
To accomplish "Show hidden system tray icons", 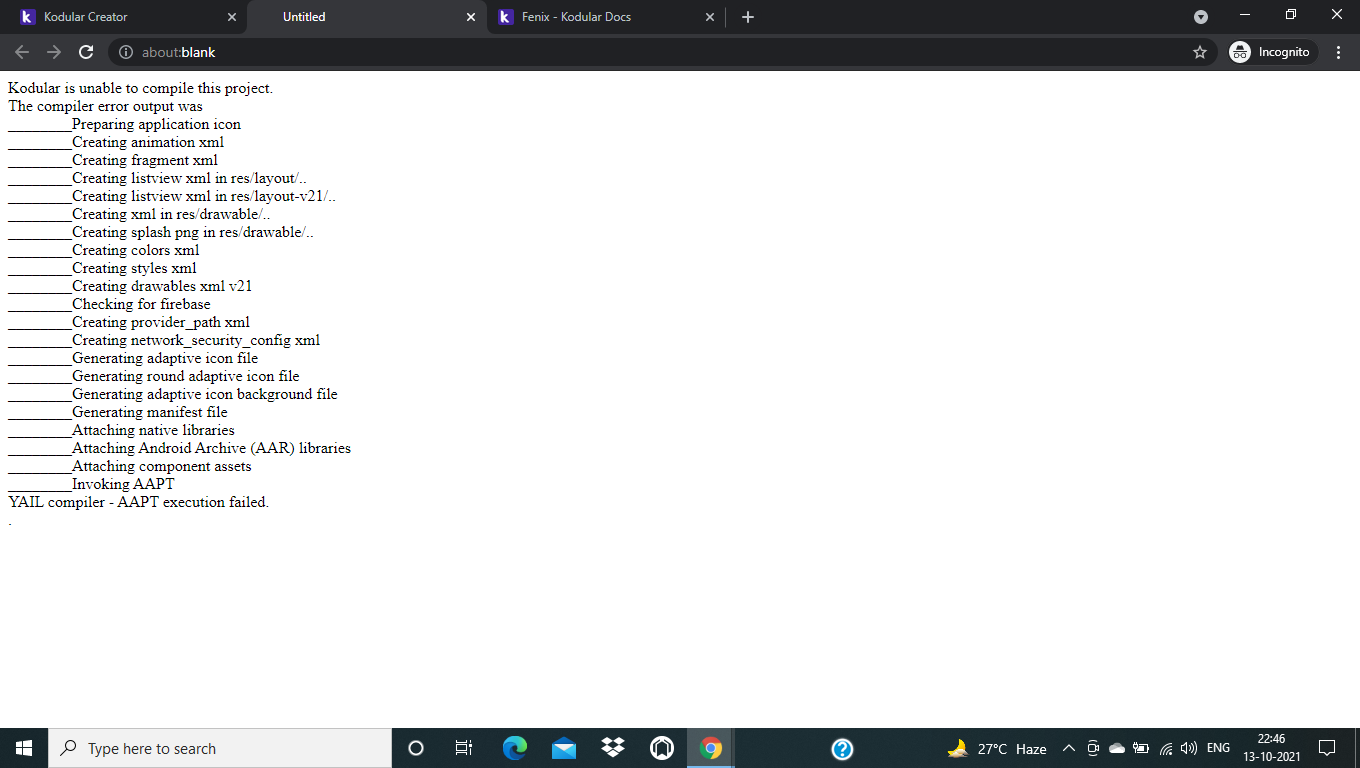I will (x=1068, y=748).
